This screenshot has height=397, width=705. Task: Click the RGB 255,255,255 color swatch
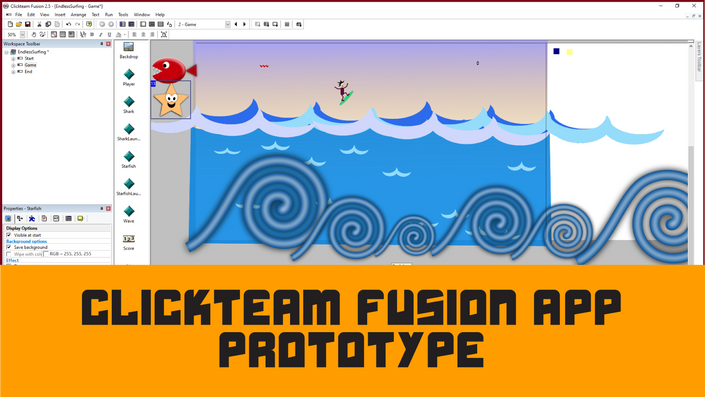click(46, 254)
